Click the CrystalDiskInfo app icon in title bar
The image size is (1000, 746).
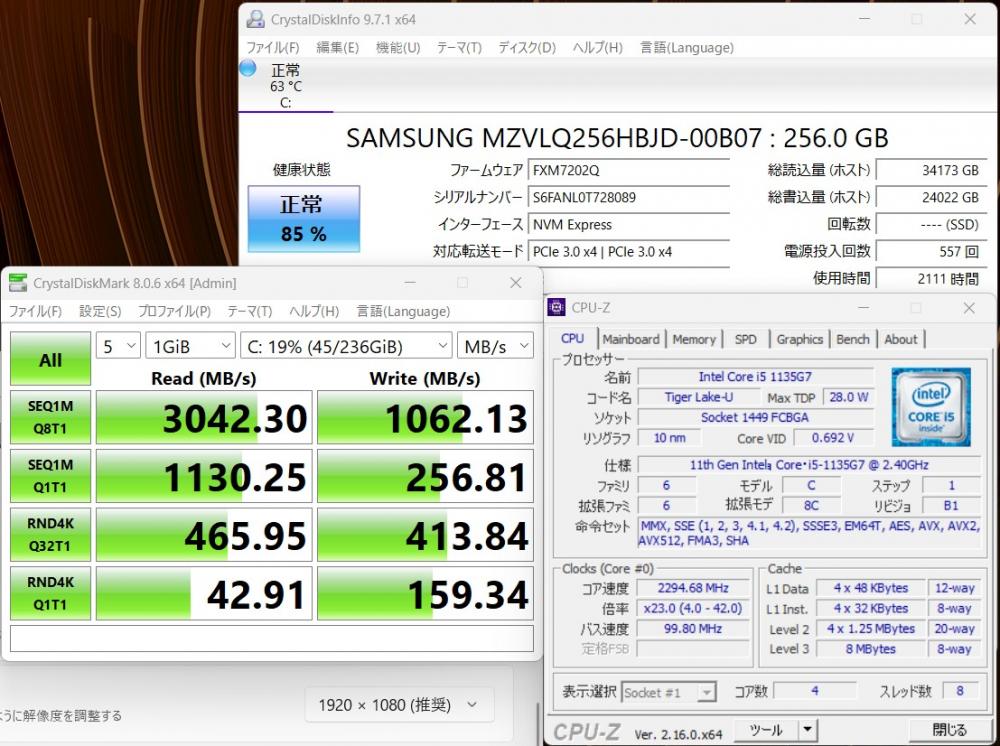256,19
